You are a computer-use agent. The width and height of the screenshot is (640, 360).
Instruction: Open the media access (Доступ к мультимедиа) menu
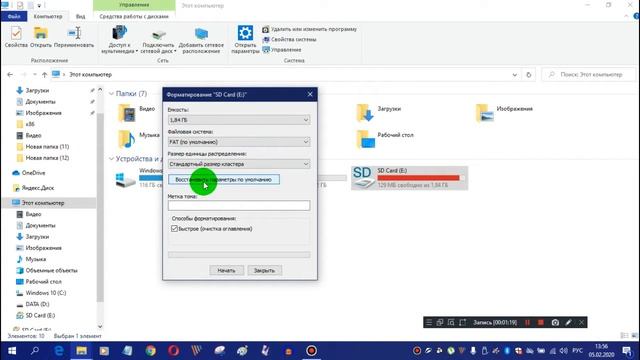[119, 40]
